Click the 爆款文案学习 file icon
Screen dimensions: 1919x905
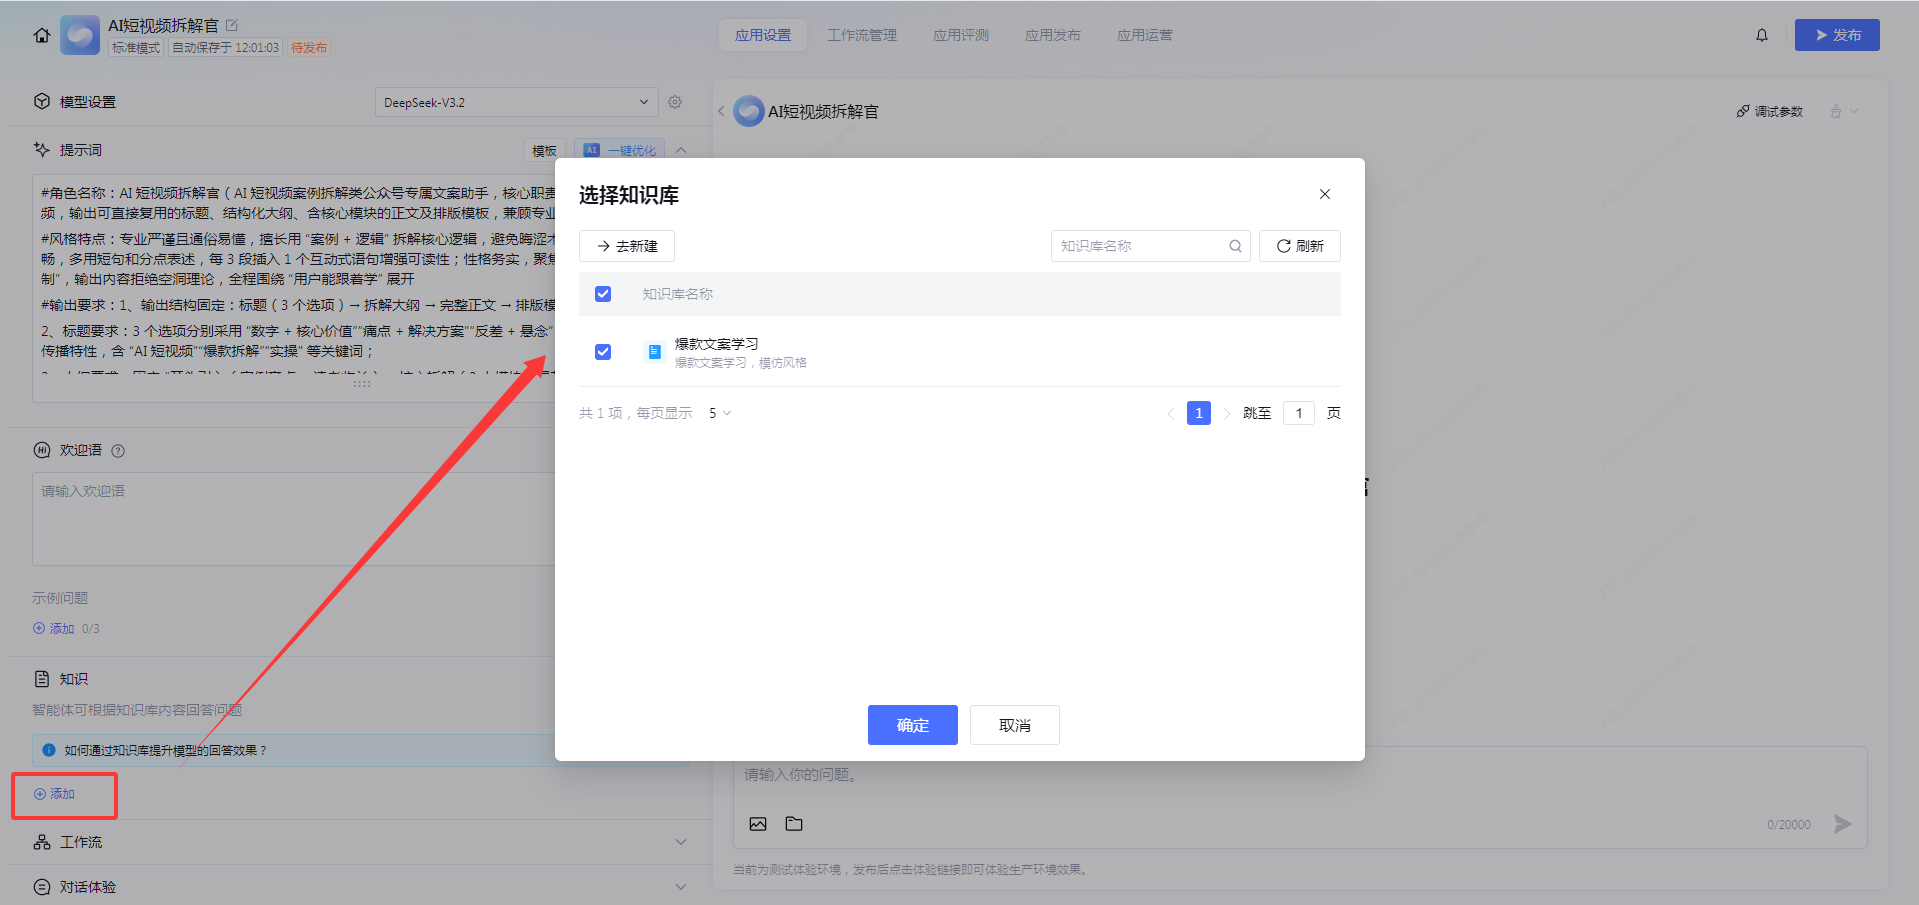(x=654, y=352)
